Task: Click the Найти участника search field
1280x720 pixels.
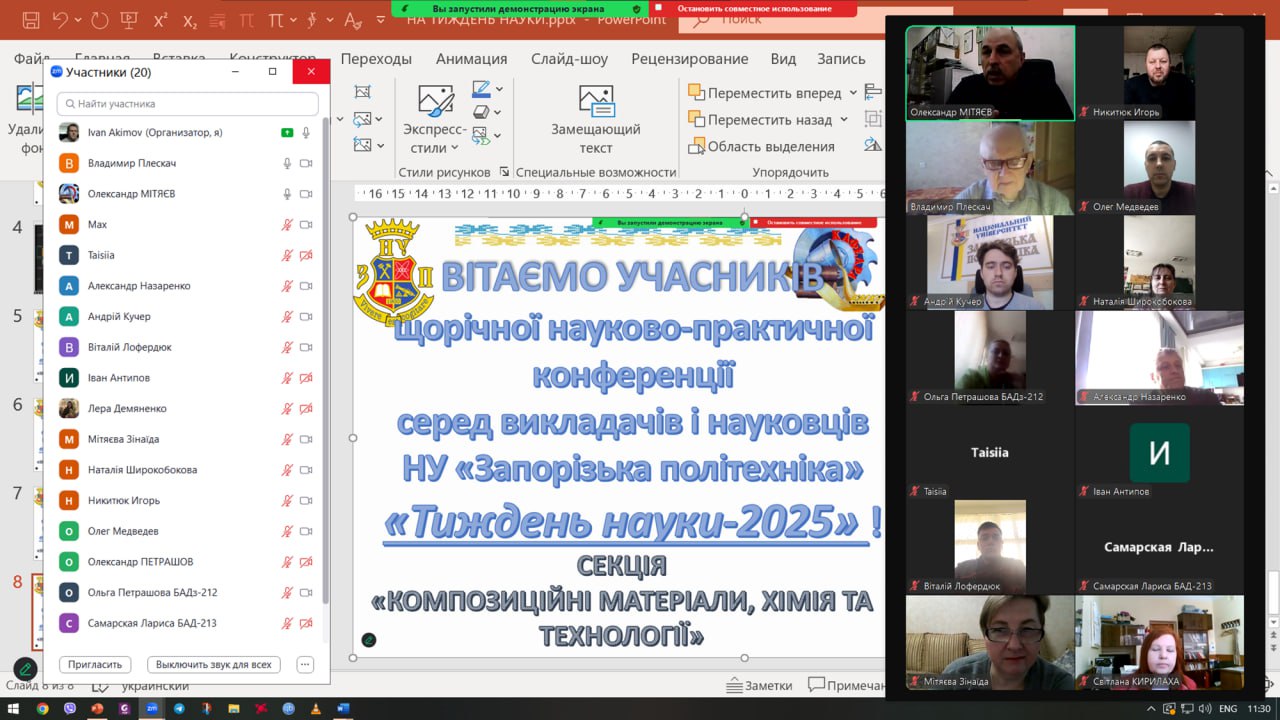Action: (188, 104)
